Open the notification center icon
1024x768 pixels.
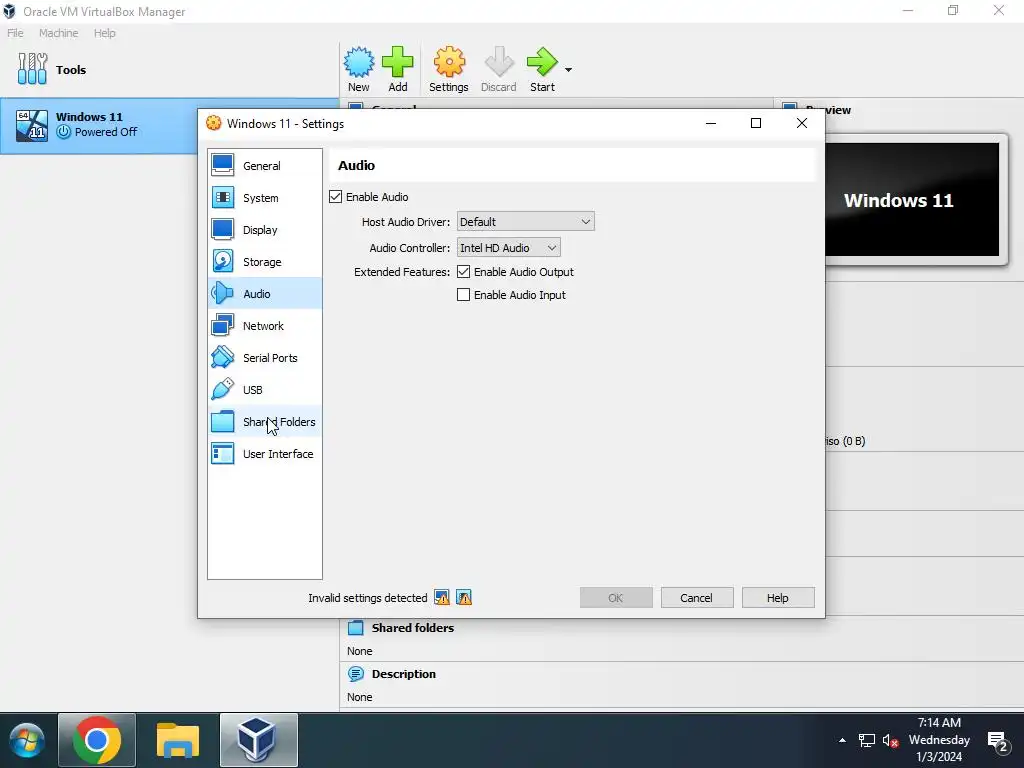[997, 741]
